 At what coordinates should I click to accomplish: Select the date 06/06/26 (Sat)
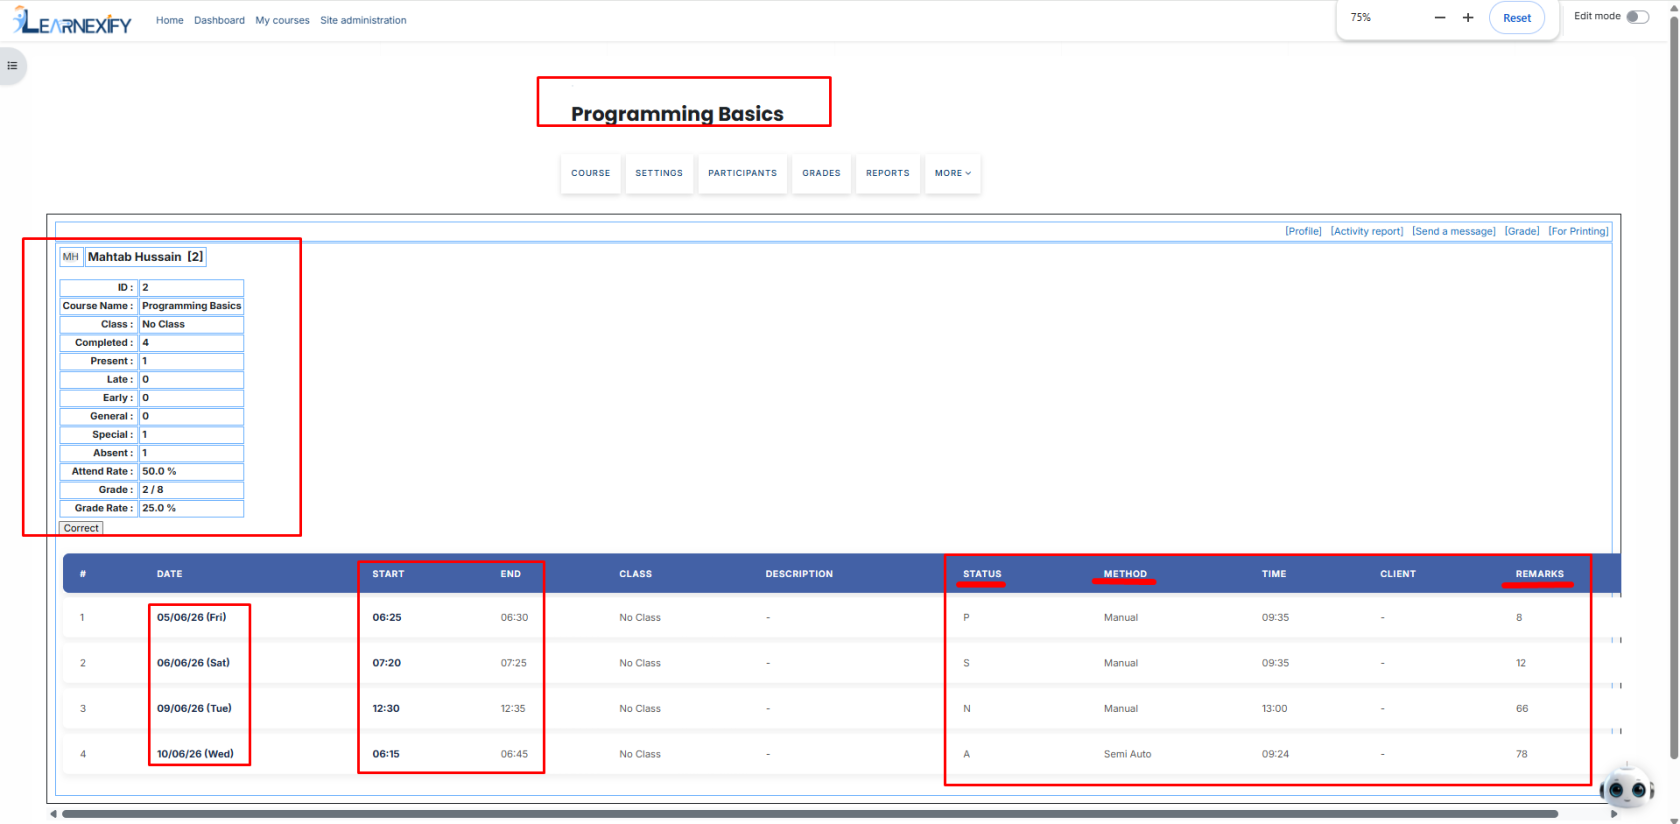tap(193, 663)
